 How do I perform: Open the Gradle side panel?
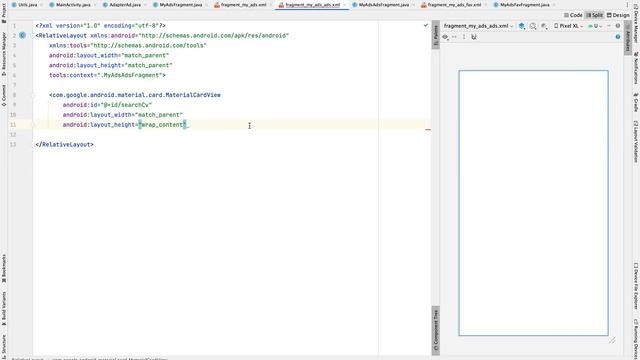tap(636, 102)
